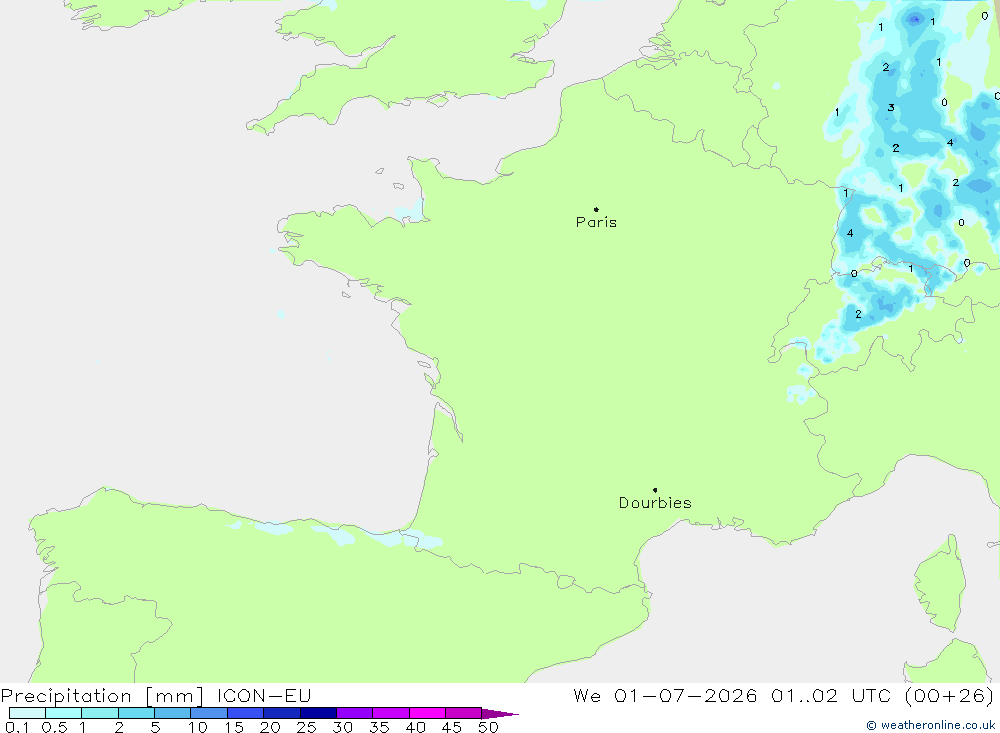Click the ICON-EU model name label
This screenshot has width=1000, height=733.
pyautogui.click(x=264, y=695)
